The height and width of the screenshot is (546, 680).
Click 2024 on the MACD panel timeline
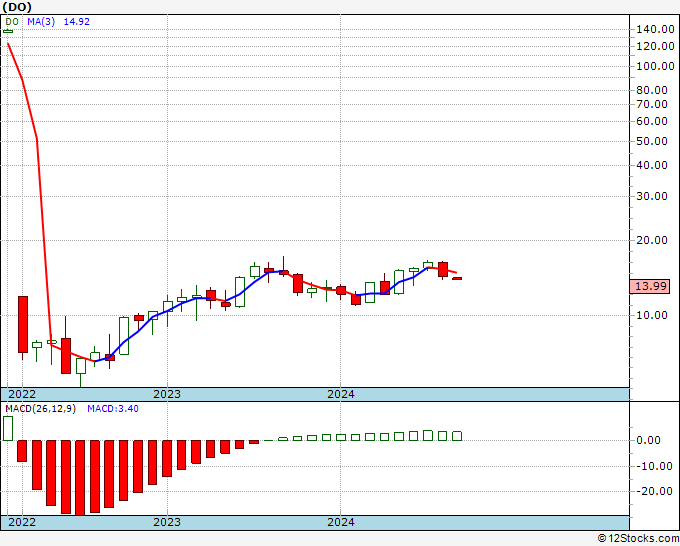point(341,522)
